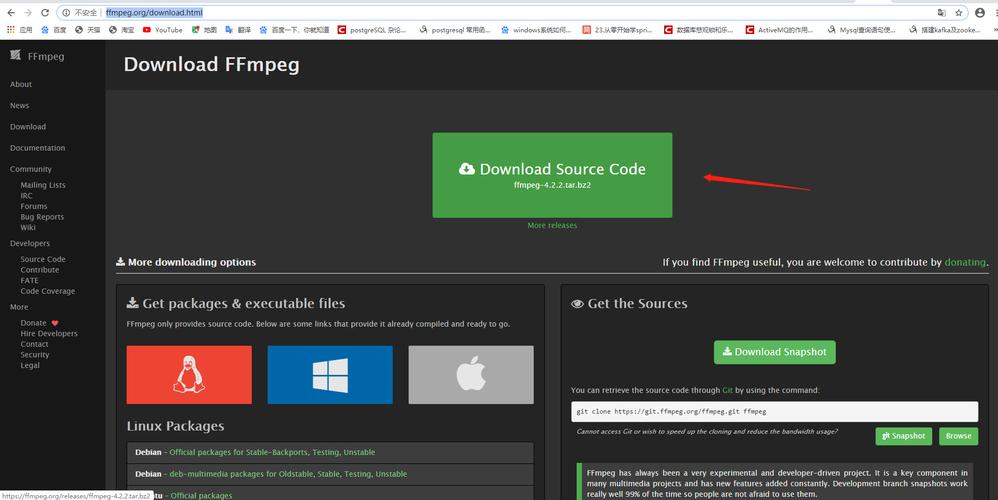This screenshot has height=500, width=998.
Task: Open Code Coverage link
Action: coord(48,291)
